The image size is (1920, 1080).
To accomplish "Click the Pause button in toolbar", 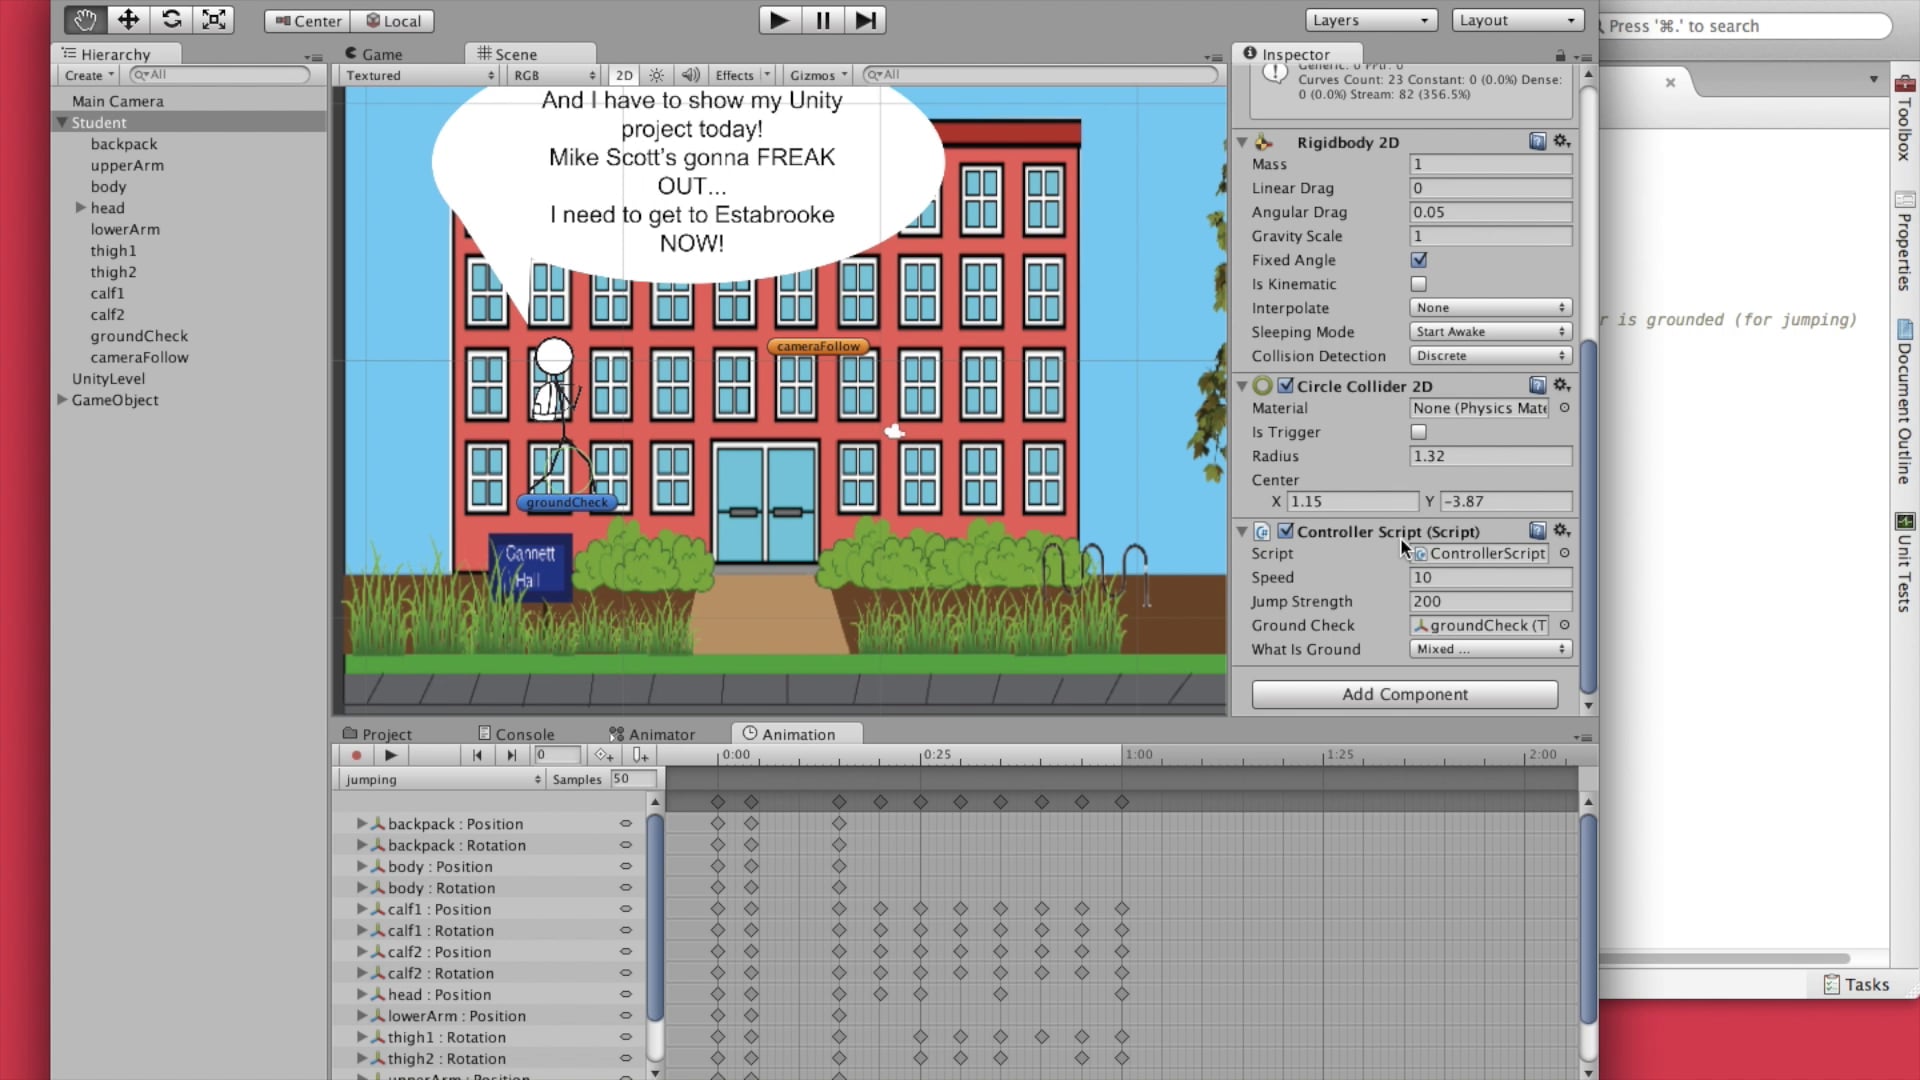I will pos(823,20).
